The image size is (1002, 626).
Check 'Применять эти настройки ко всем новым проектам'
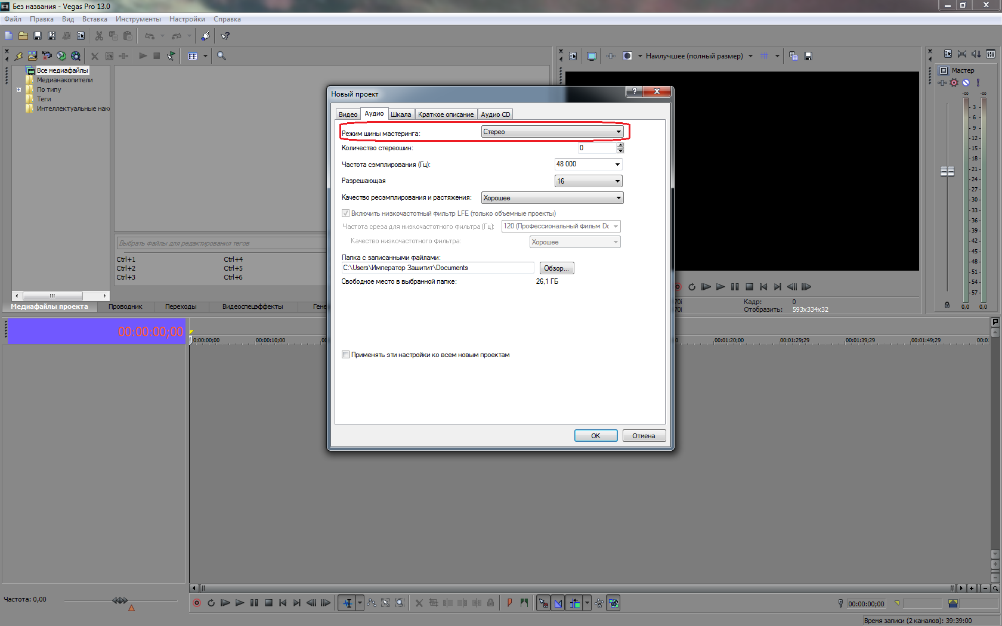click(346, 355)
